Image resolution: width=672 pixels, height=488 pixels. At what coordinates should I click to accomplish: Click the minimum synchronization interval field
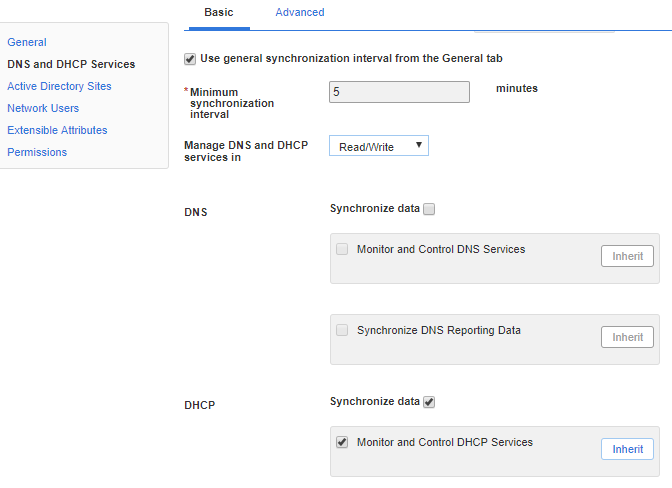[399, 92]
